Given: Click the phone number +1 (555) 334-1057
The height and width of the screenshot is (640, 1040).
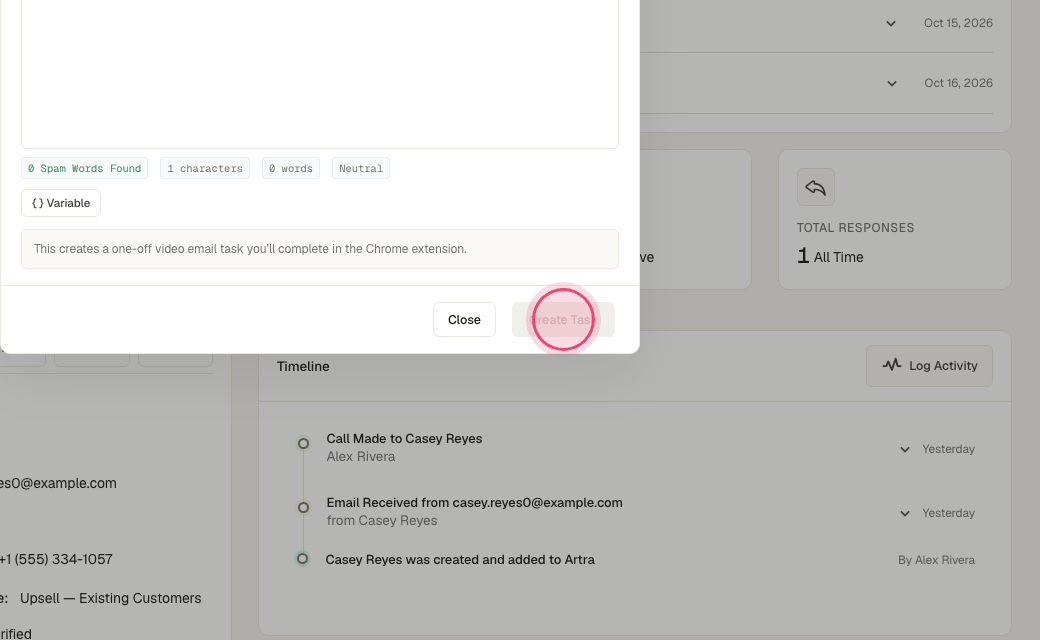Looking at the screenshot, I should click(56, 559).
